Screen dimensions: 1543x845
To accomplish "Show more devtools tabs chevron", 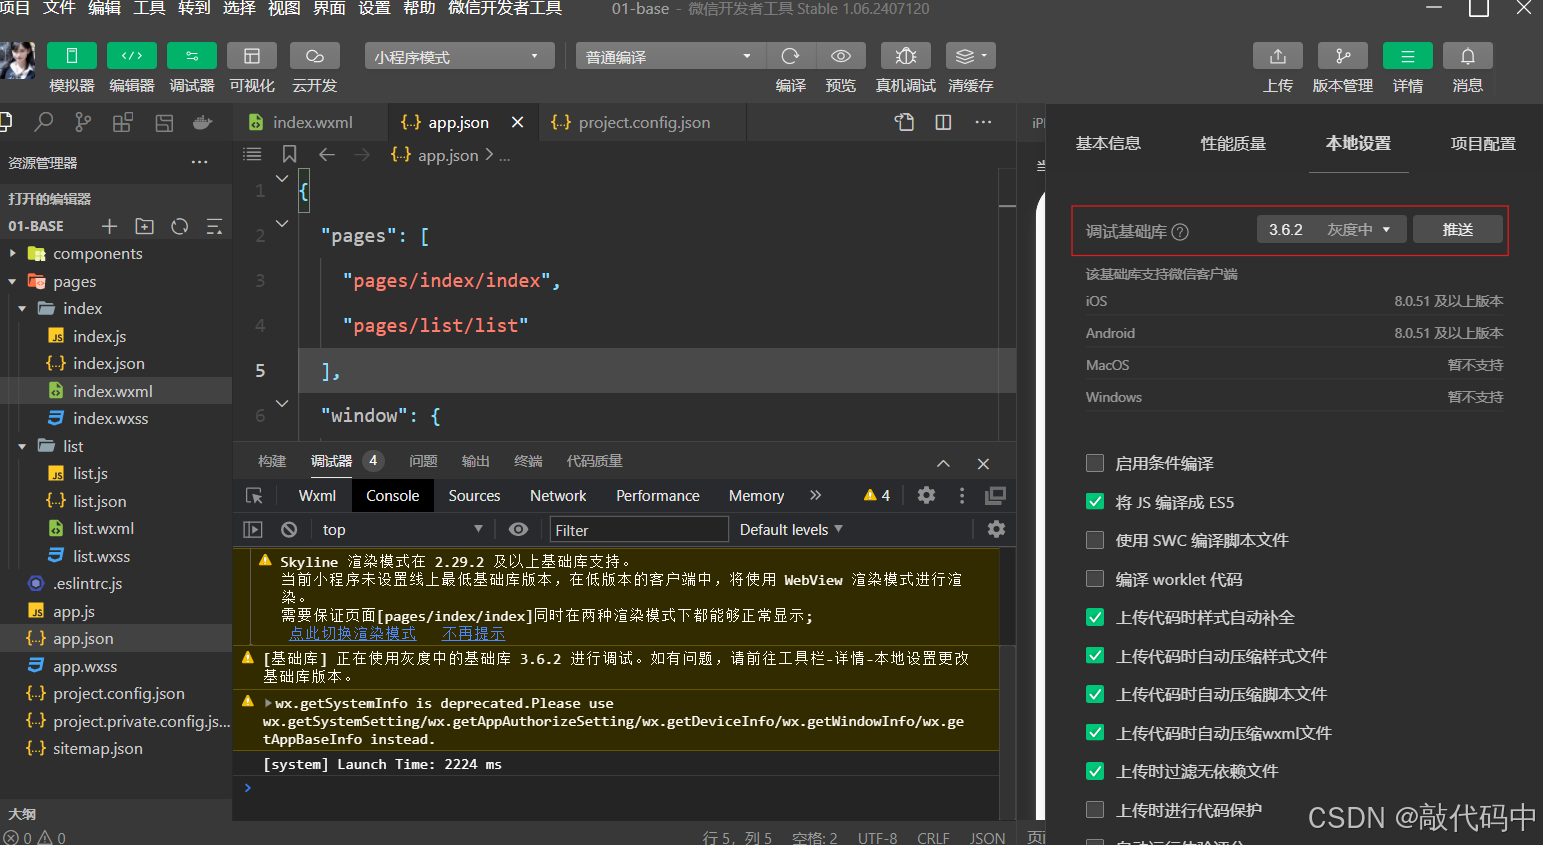I will [x=815, y=495].
